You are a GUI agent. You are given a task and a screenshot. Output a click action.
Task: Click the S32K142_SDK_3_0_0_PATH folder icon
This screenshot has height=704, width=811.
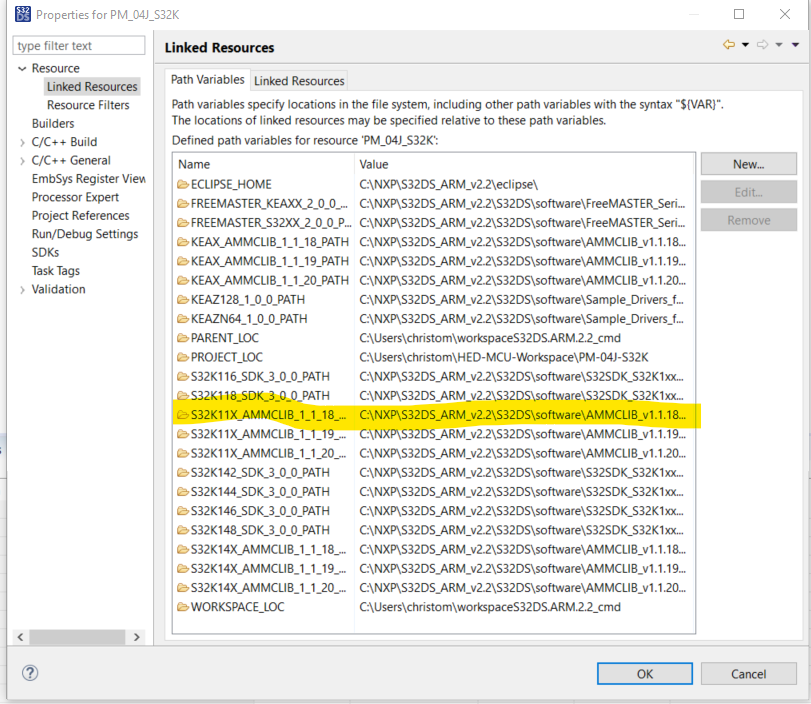pyautogui.click(x=183, y=472)
